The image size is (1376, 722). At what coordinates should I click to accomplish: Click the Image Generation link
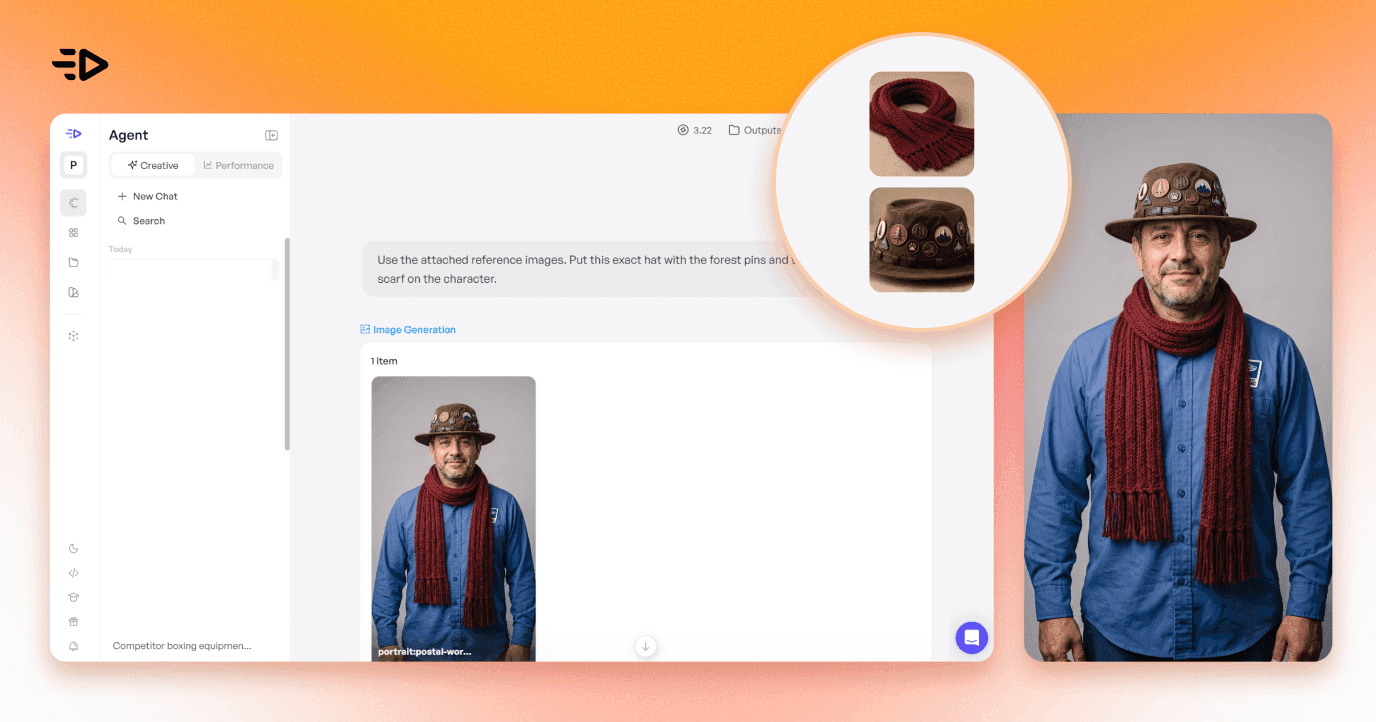coord(408,329)
